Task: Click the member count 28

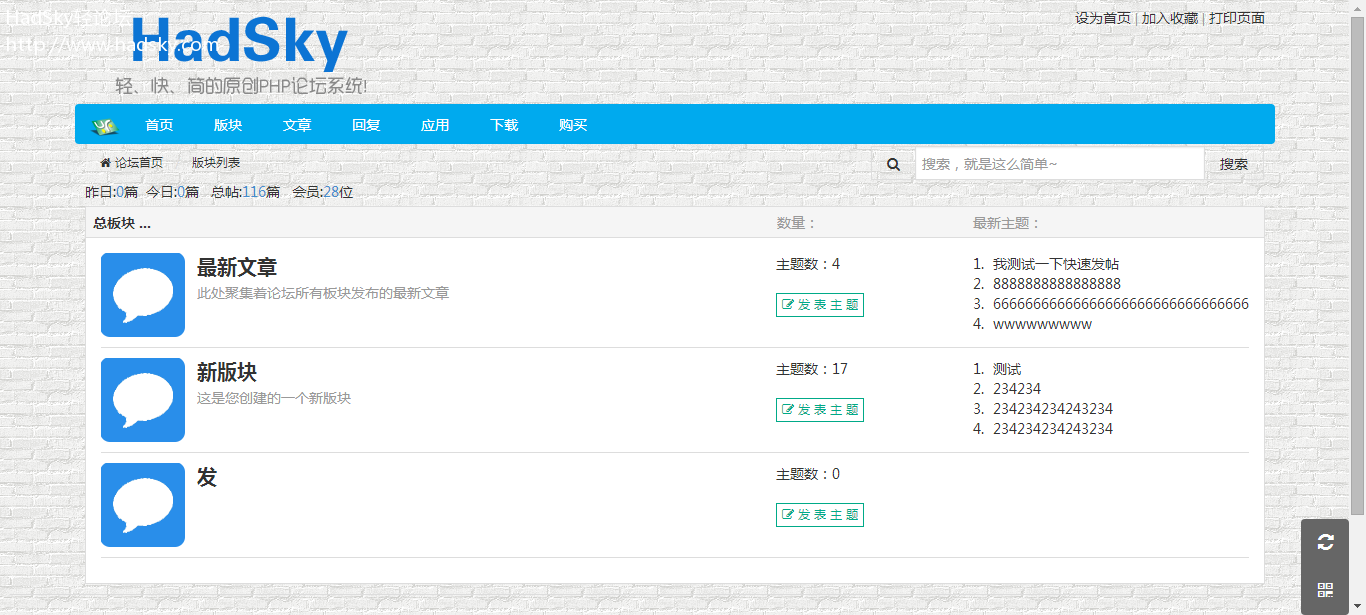Action: click(331, 192)
